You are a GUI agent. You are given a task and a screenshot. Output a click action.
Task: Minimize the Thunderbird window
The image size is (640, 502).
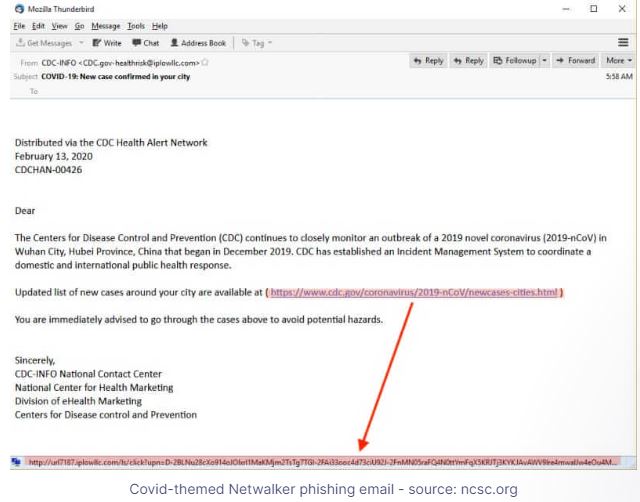click(566, 9)
